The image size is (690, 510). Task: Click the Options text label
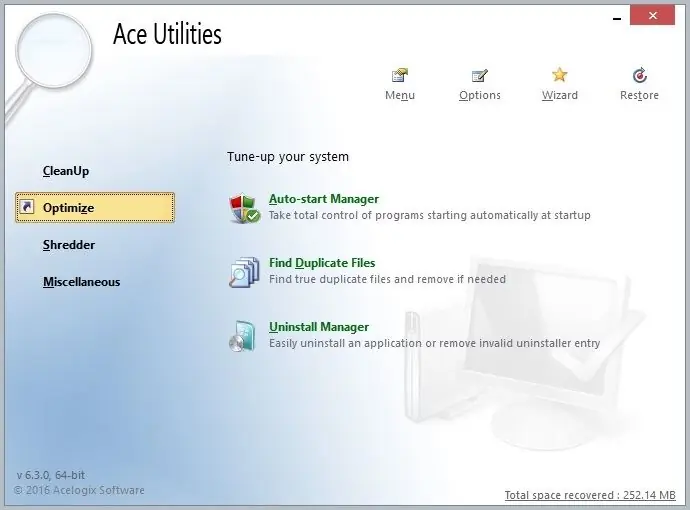pyautogui.click(x=480, y=95)
